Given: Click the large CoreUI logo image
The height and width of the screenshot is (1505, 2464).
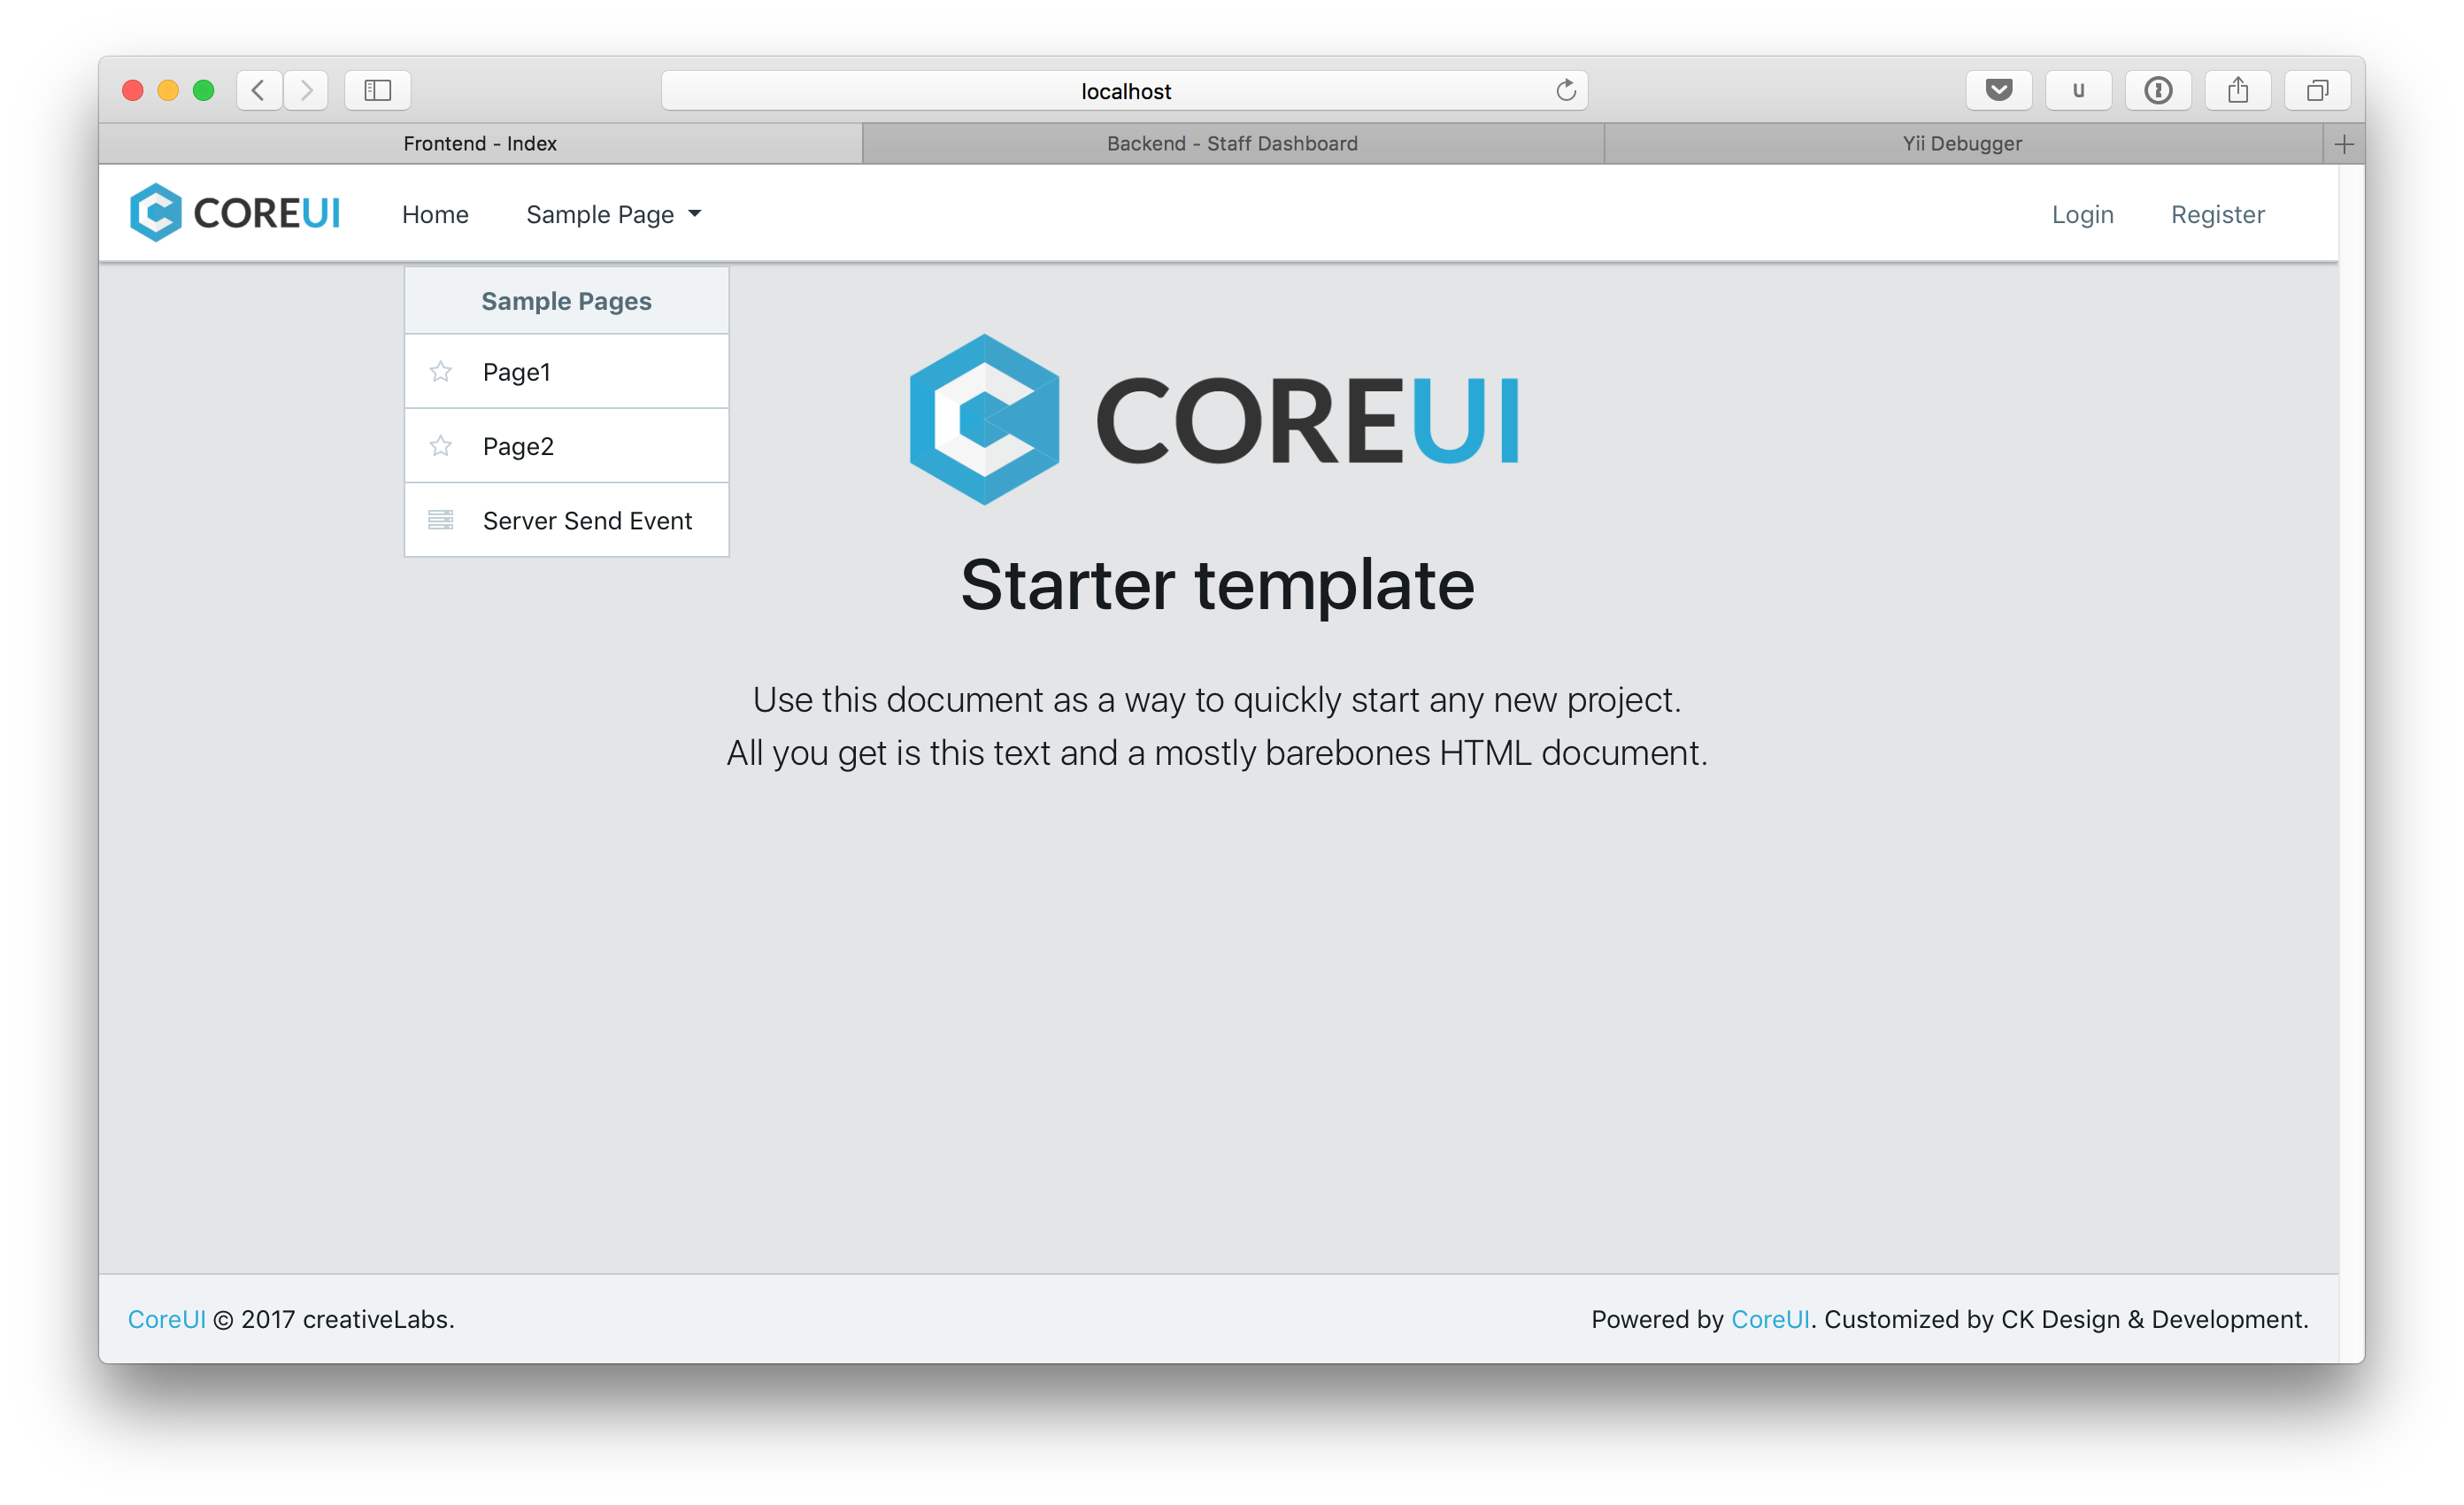Looking at the screenshot, I should point(1215,419).
